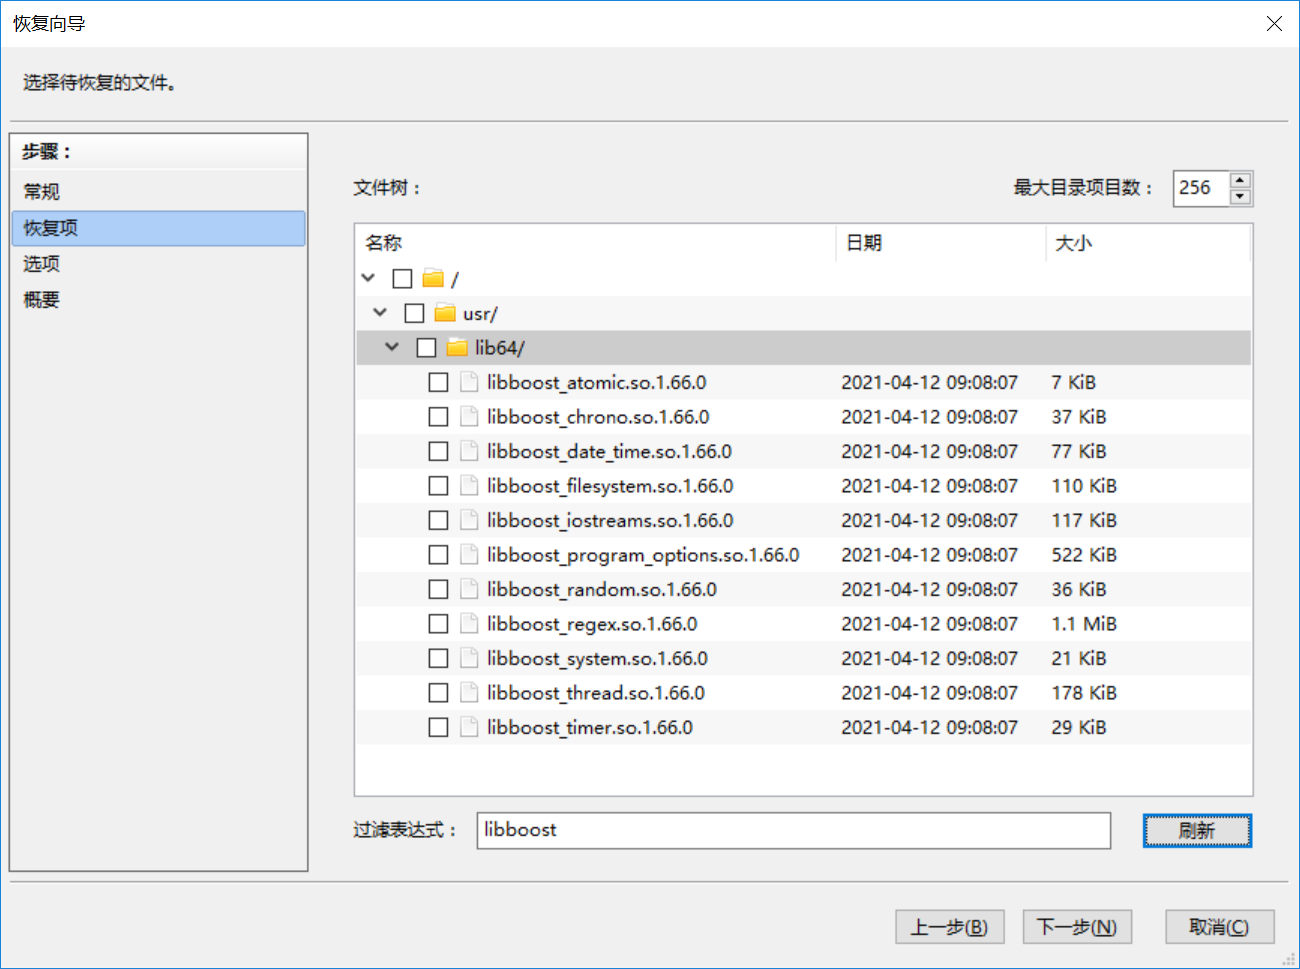
Task: Open the 概要 step in sidebar
Action: pos(42,300)
